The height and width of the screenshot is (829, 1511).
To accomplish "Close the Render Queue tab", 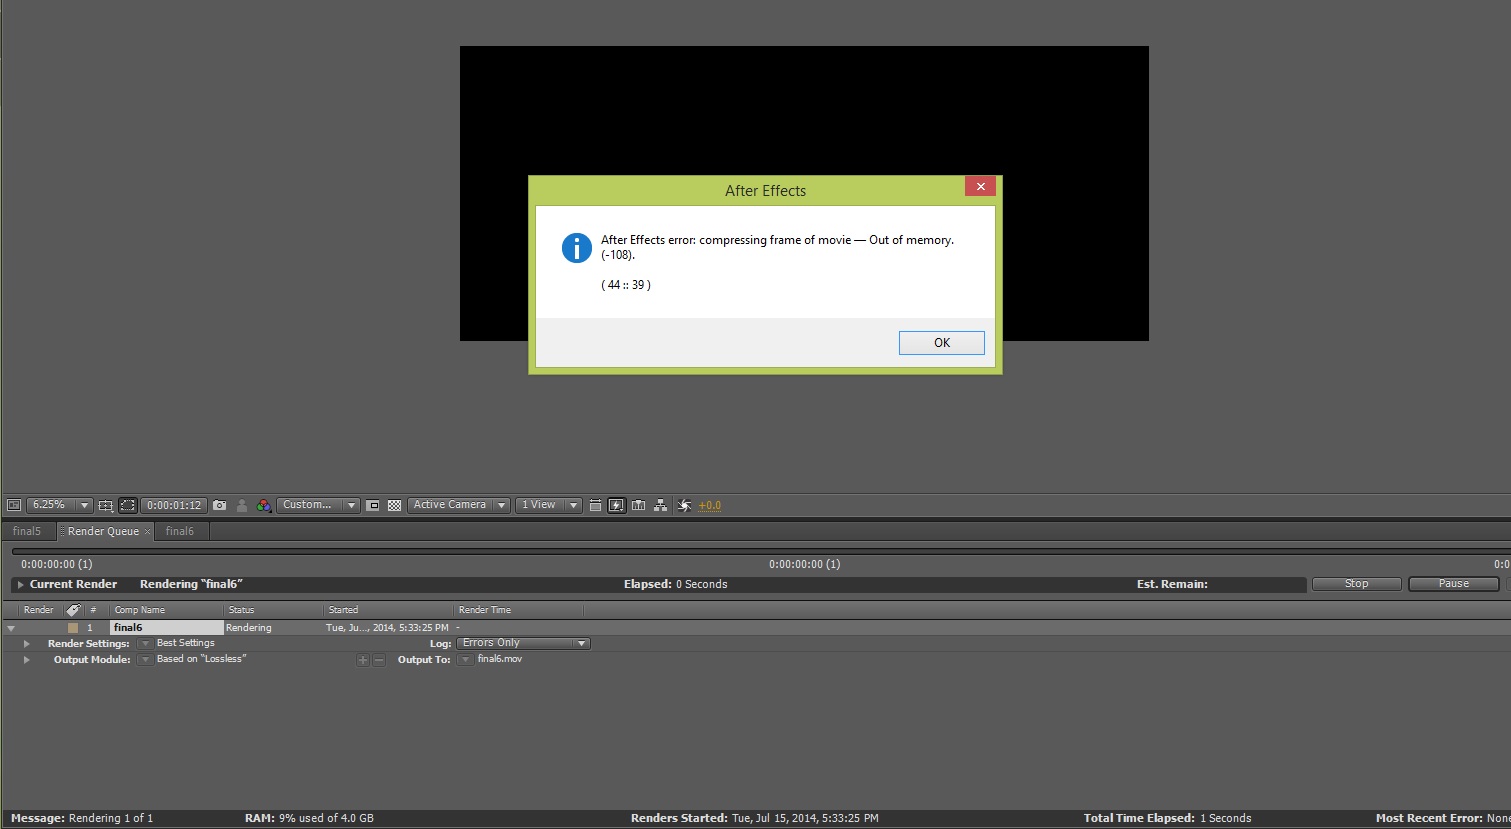I will click(x=147, y=531).
